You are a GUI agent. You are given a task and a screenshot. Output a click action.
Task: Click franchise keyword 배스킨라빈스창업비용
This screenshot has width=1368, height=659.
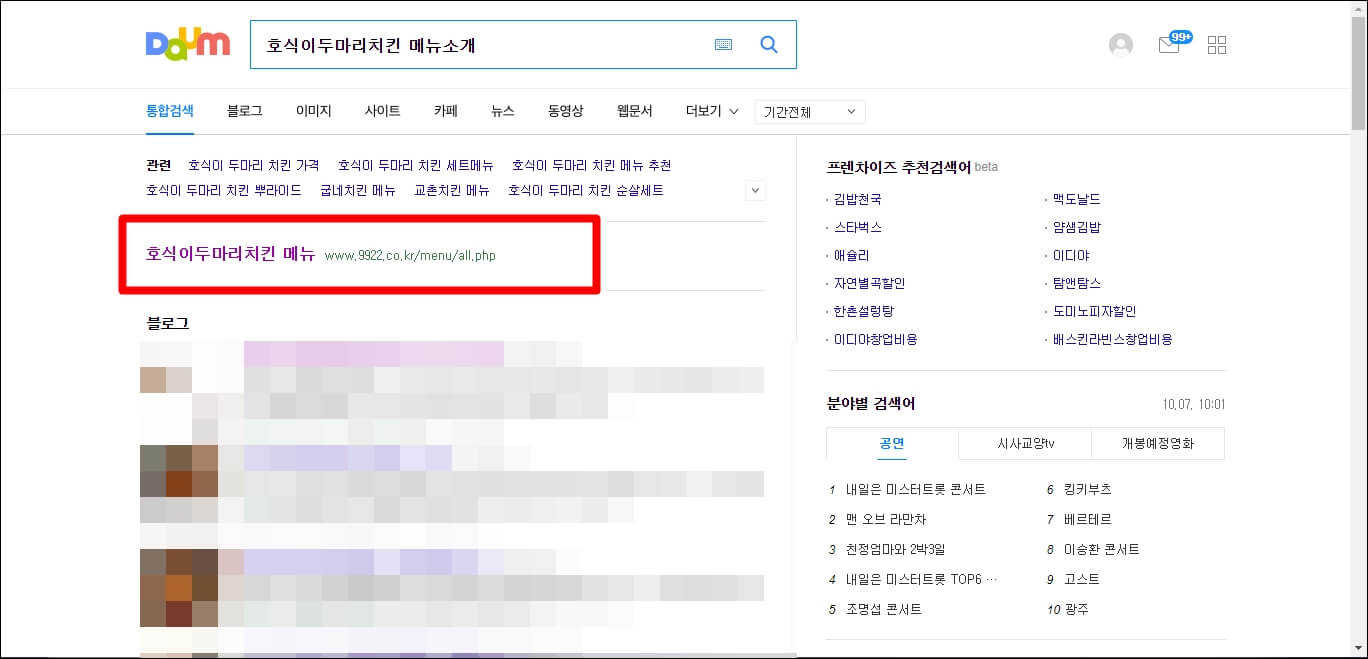point(1113,339)
